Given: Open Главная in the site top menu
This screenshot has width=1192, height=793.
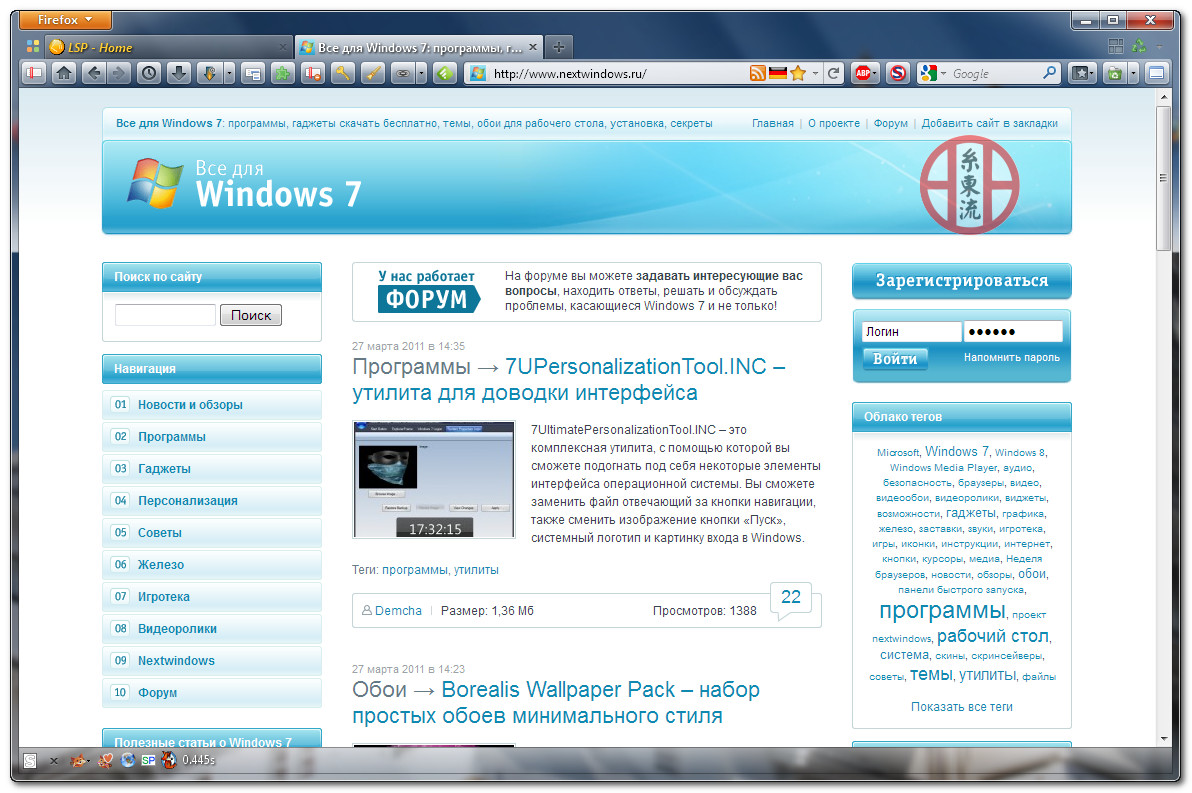Looking at the screenshot, I should point(772,123).
